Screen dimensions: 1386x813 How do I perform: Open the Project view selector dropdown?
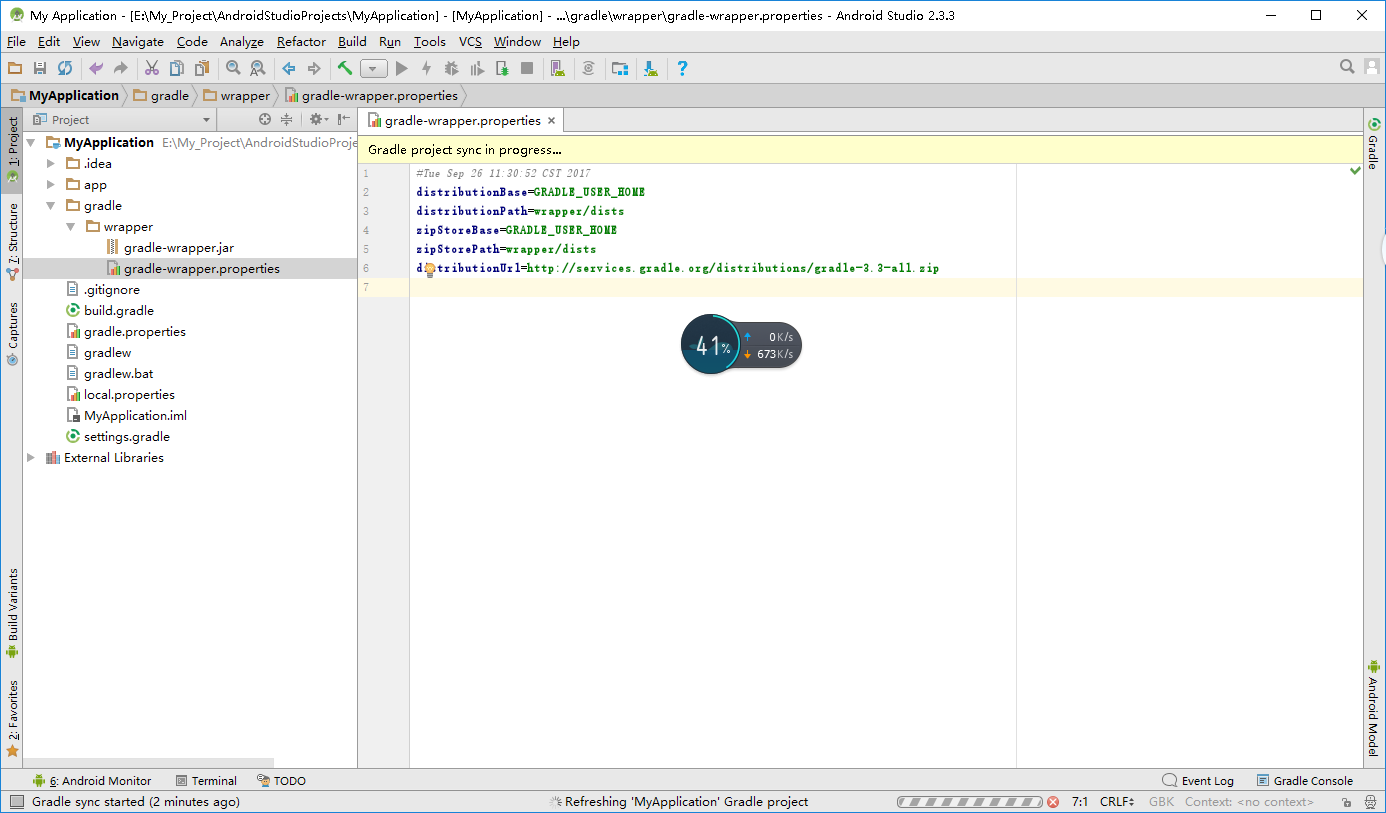pos(122,120)
